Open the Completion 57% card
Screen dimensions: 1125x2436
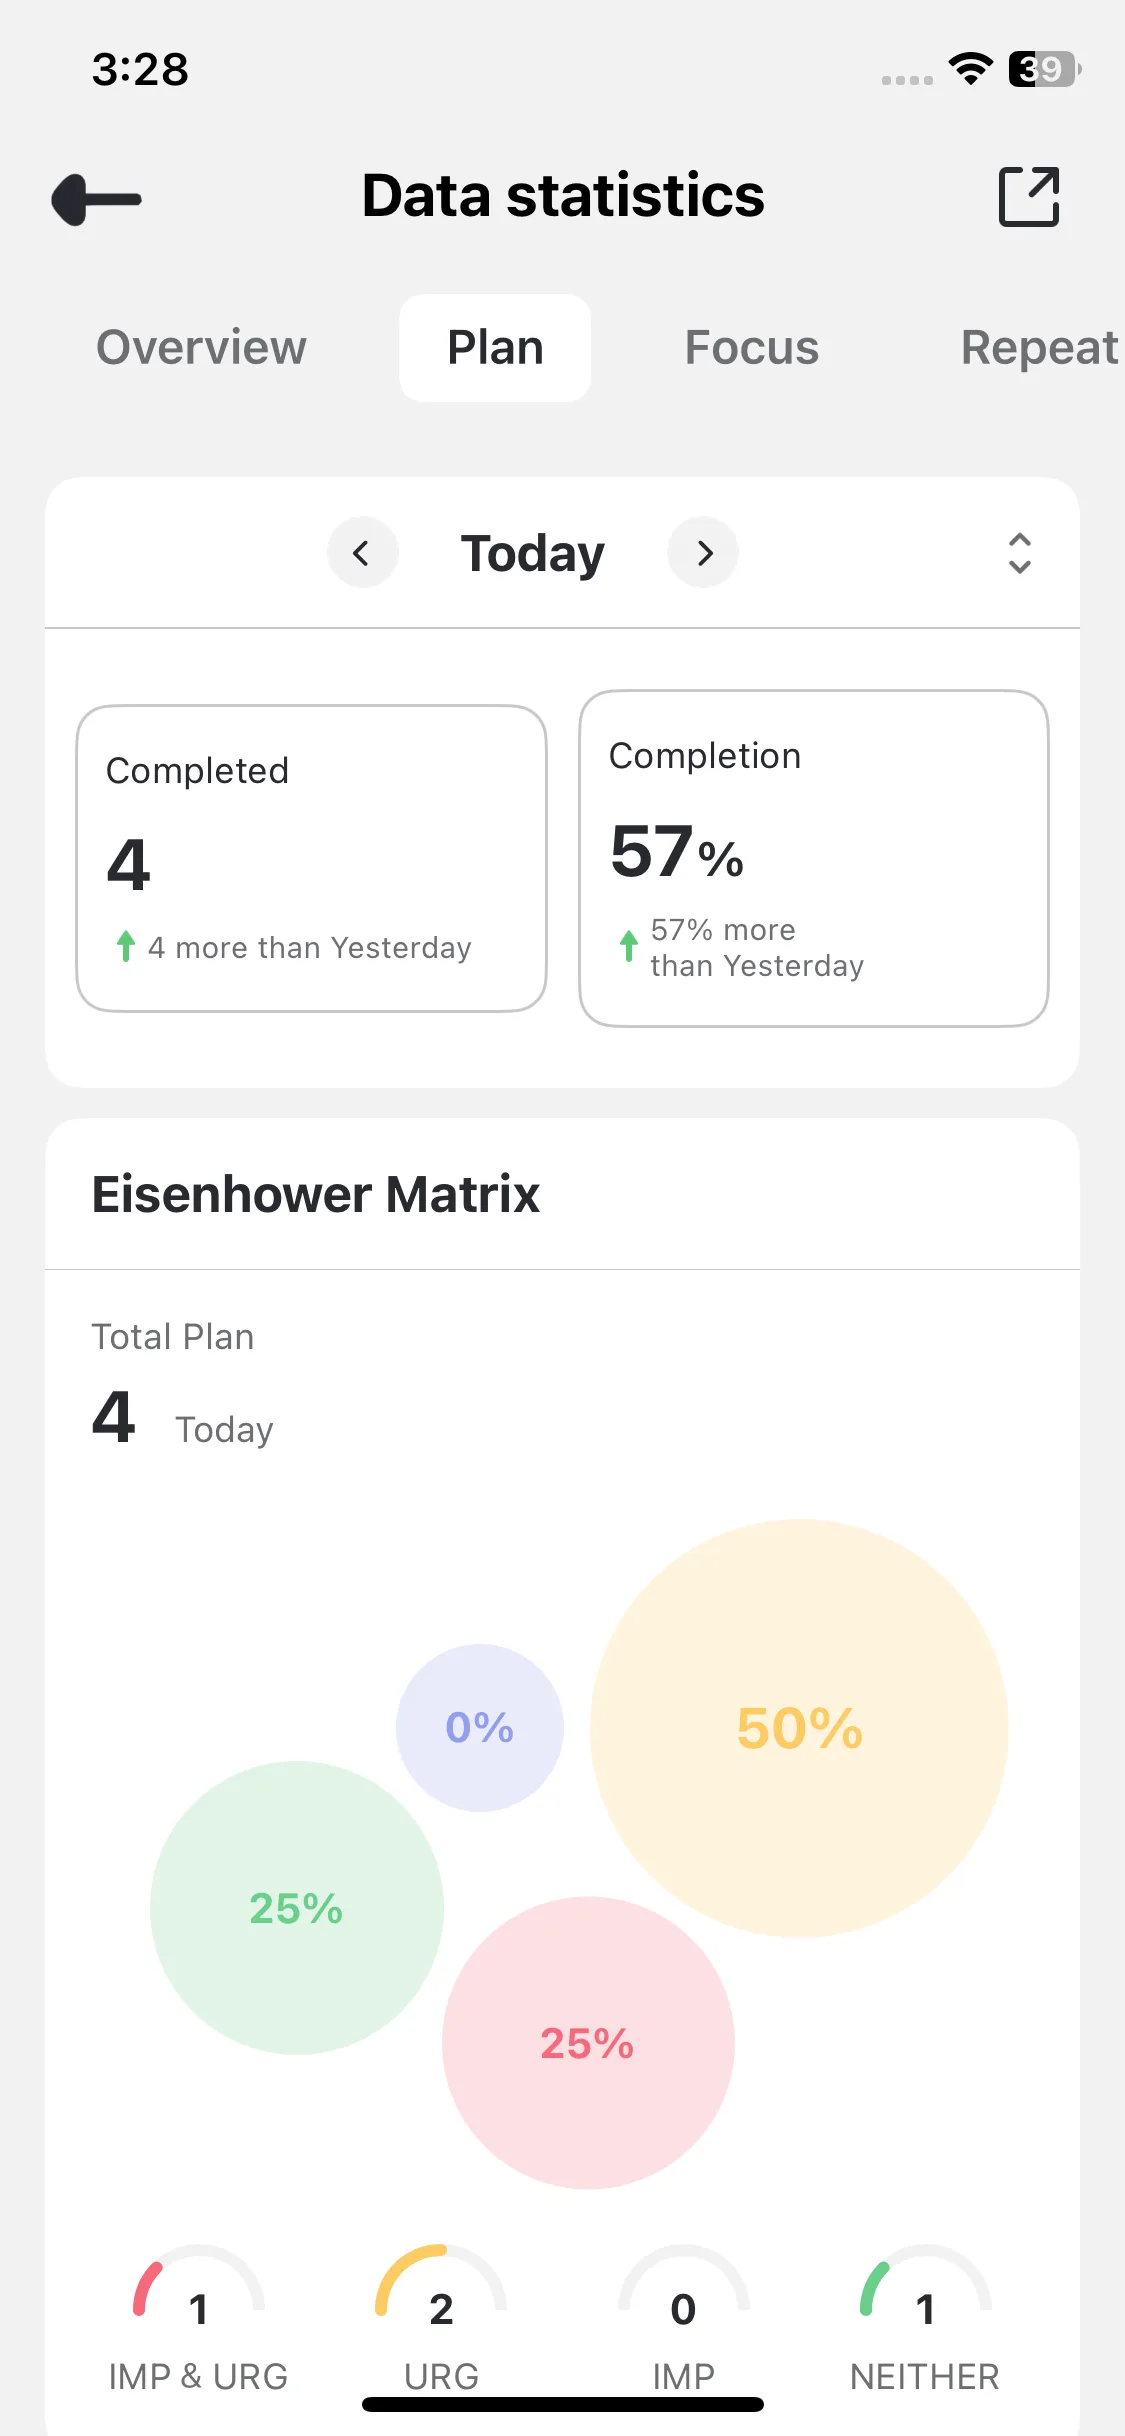click(813, 858)
